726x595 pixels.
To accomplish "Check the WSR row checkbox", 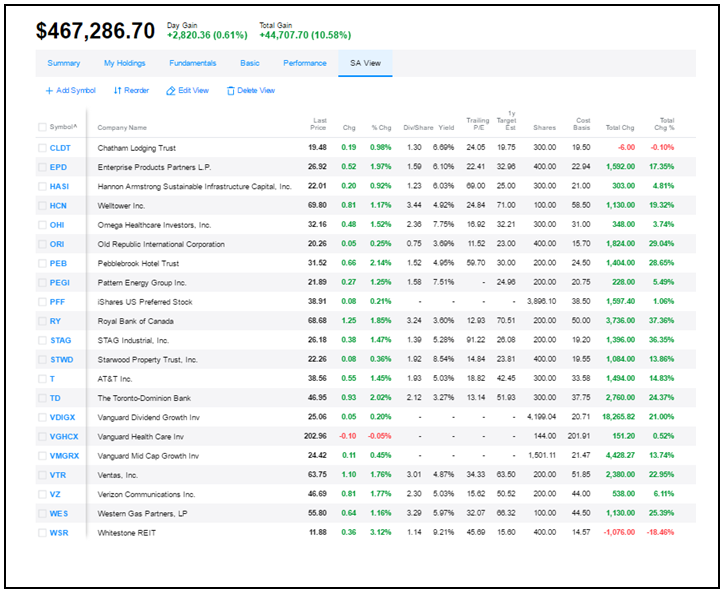I will (43, 533).
